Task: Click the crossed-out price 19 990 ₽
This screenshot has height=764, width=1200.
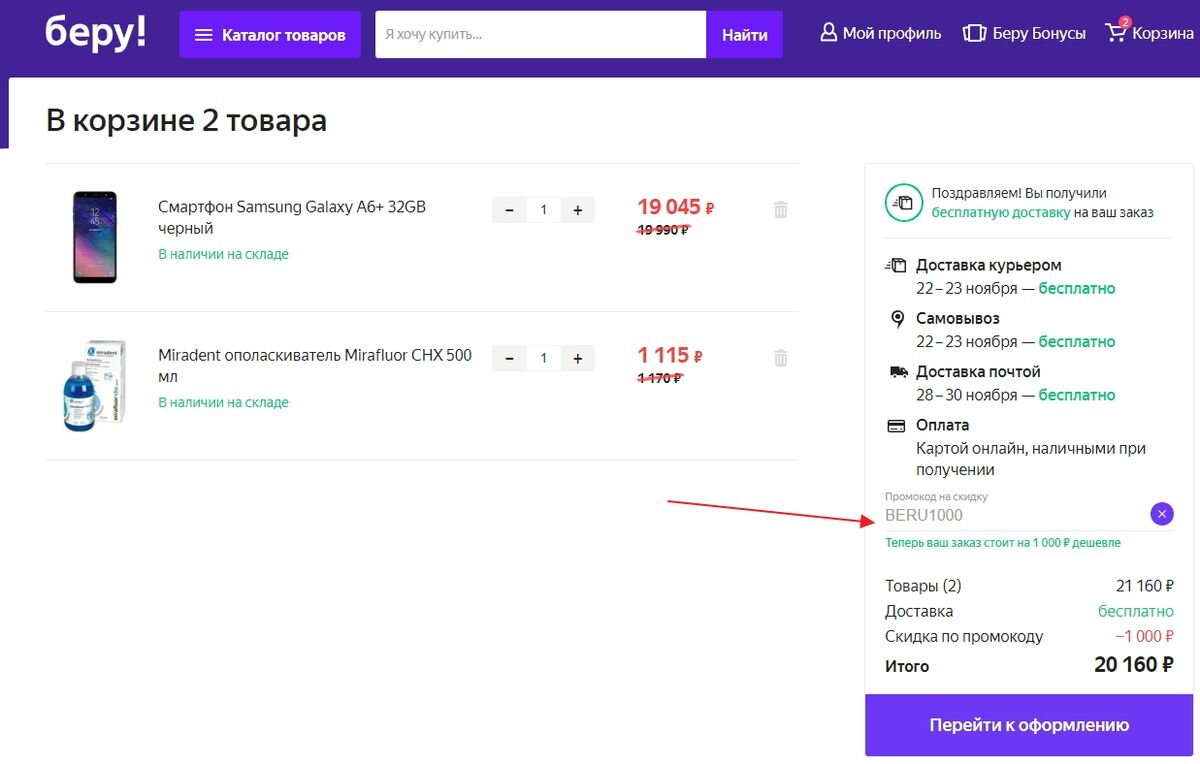Action: [663, 230]
